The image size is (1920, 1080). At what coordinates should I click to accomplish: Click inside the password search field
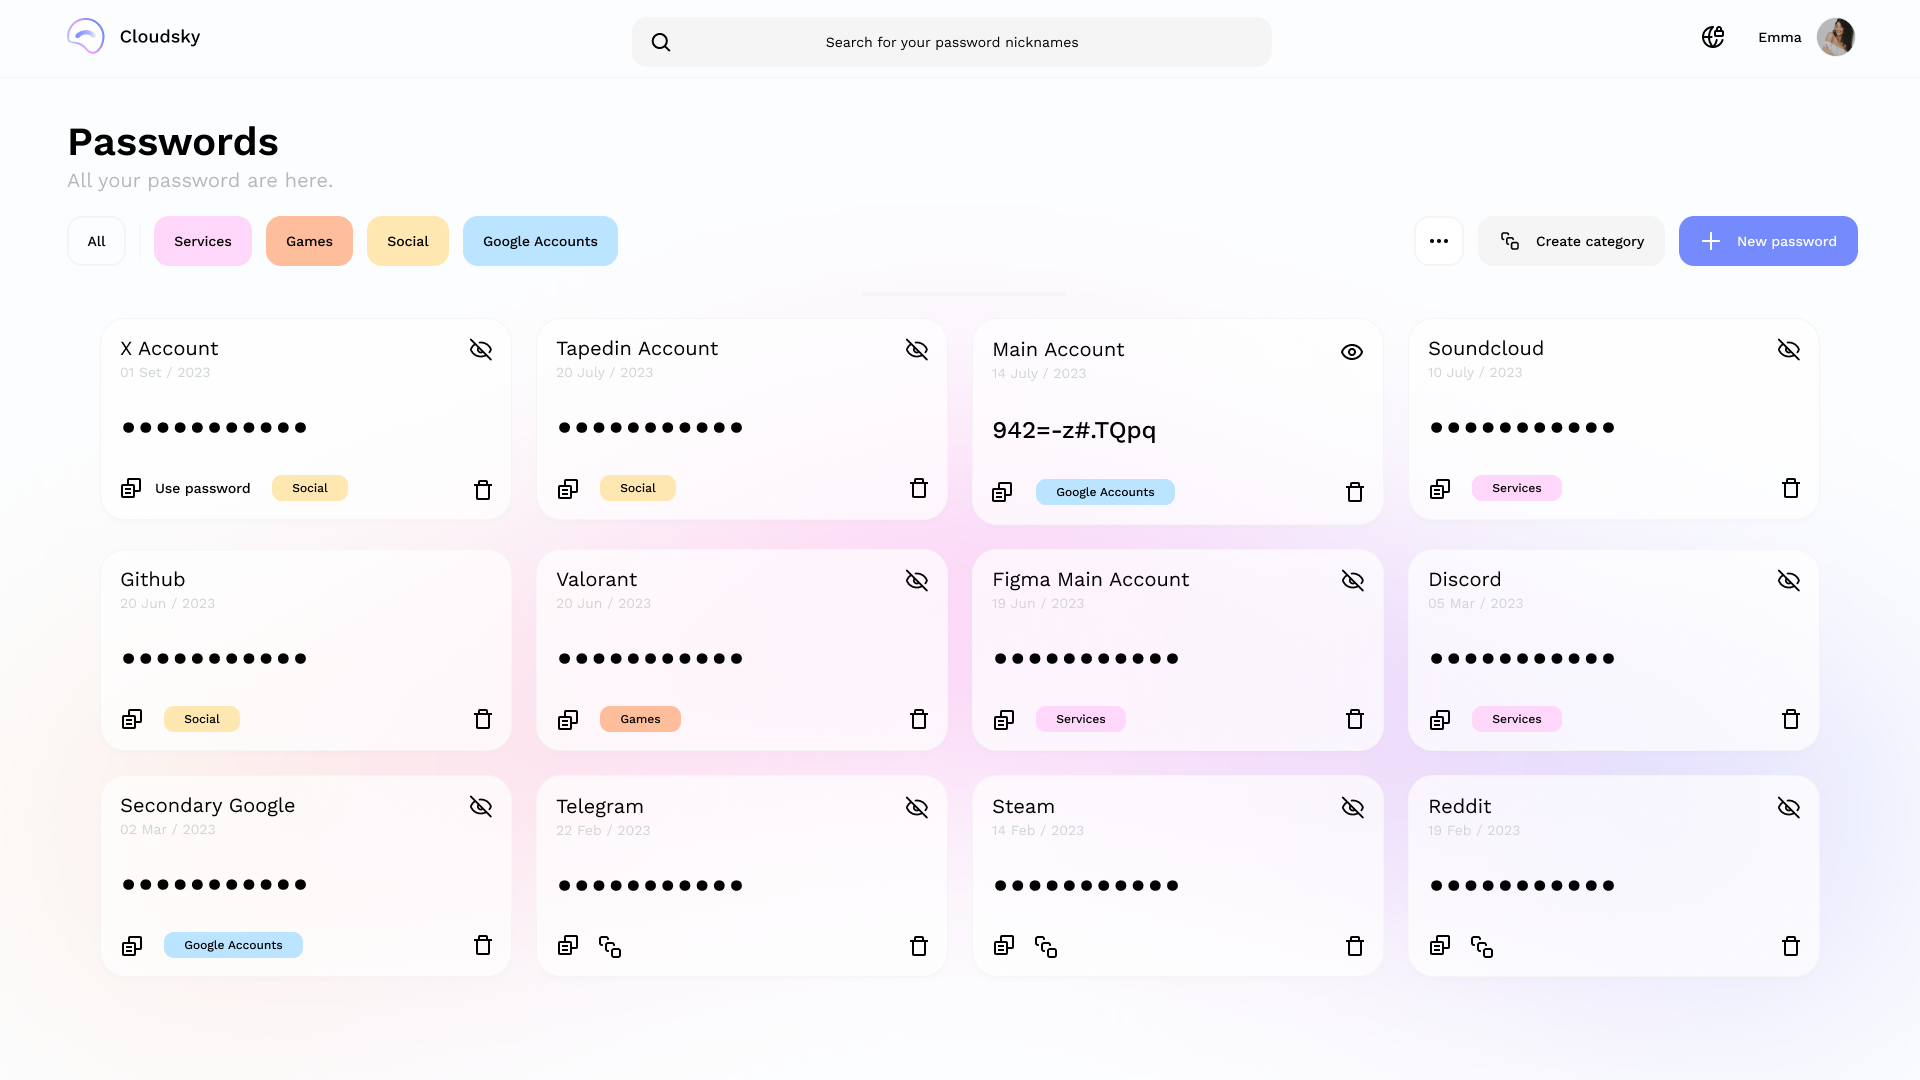[950, 42]
